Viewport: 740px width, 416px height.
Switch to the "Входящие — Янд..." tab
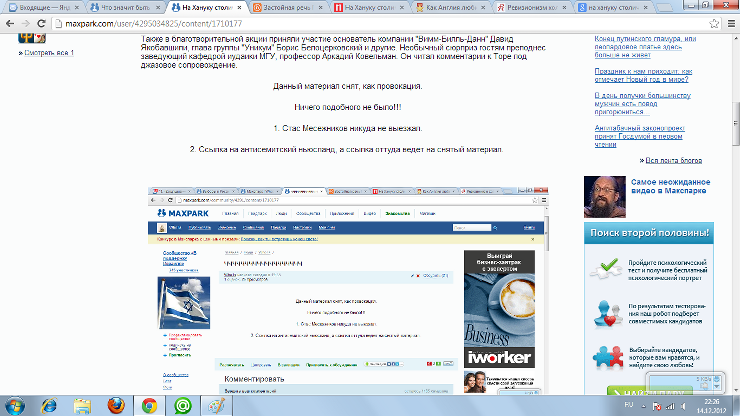click(40, 8)
